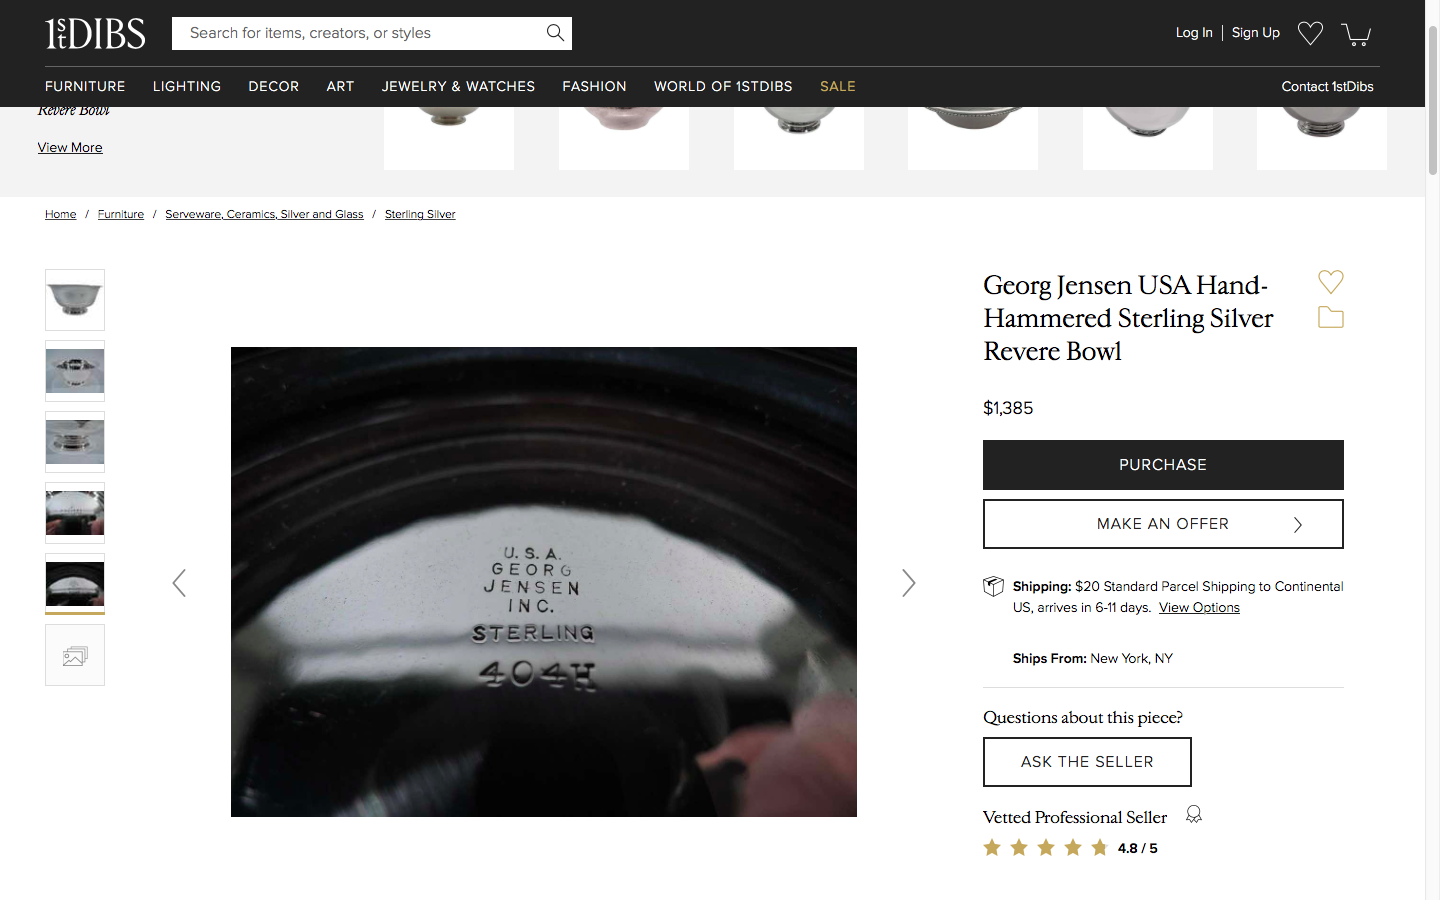Go to Sterling Silver breadcrumb
The width and height of the screenshot is (1440, 900).
tap(420, 214)
